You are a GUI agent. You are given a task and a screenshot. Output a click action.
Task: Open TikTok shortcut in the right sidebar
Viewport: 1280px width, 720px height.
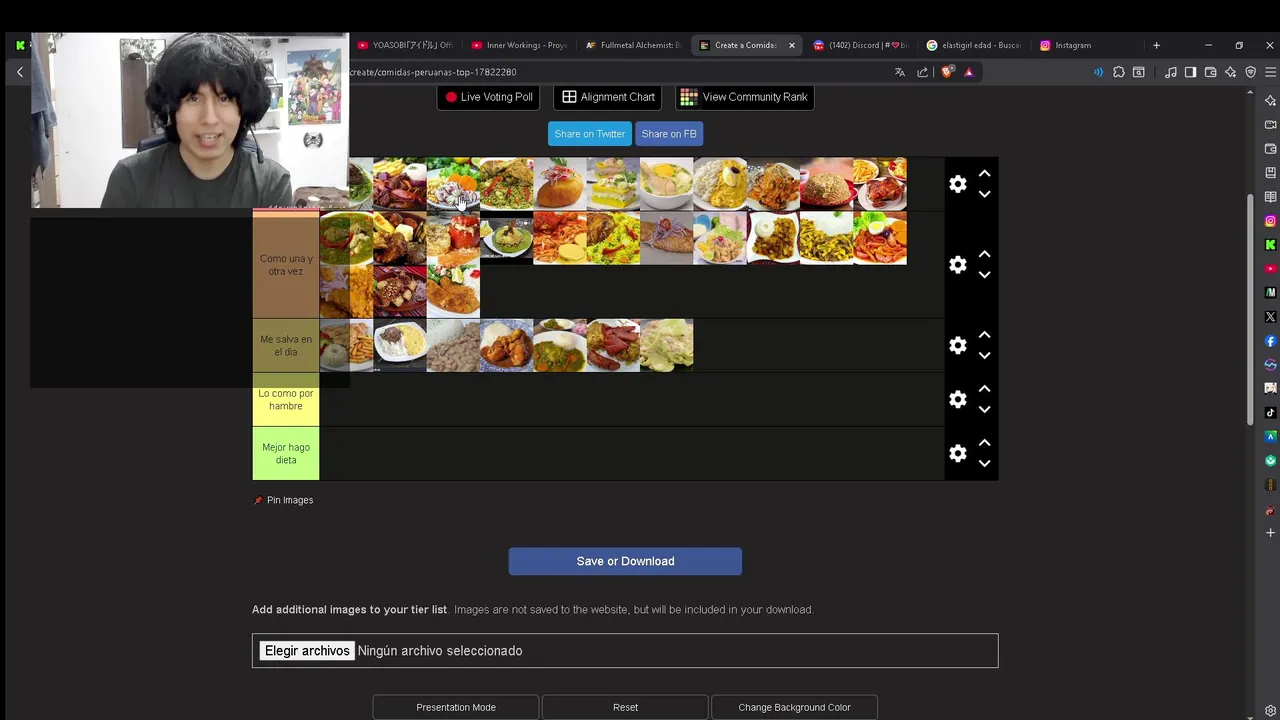tap(1270, 413)
